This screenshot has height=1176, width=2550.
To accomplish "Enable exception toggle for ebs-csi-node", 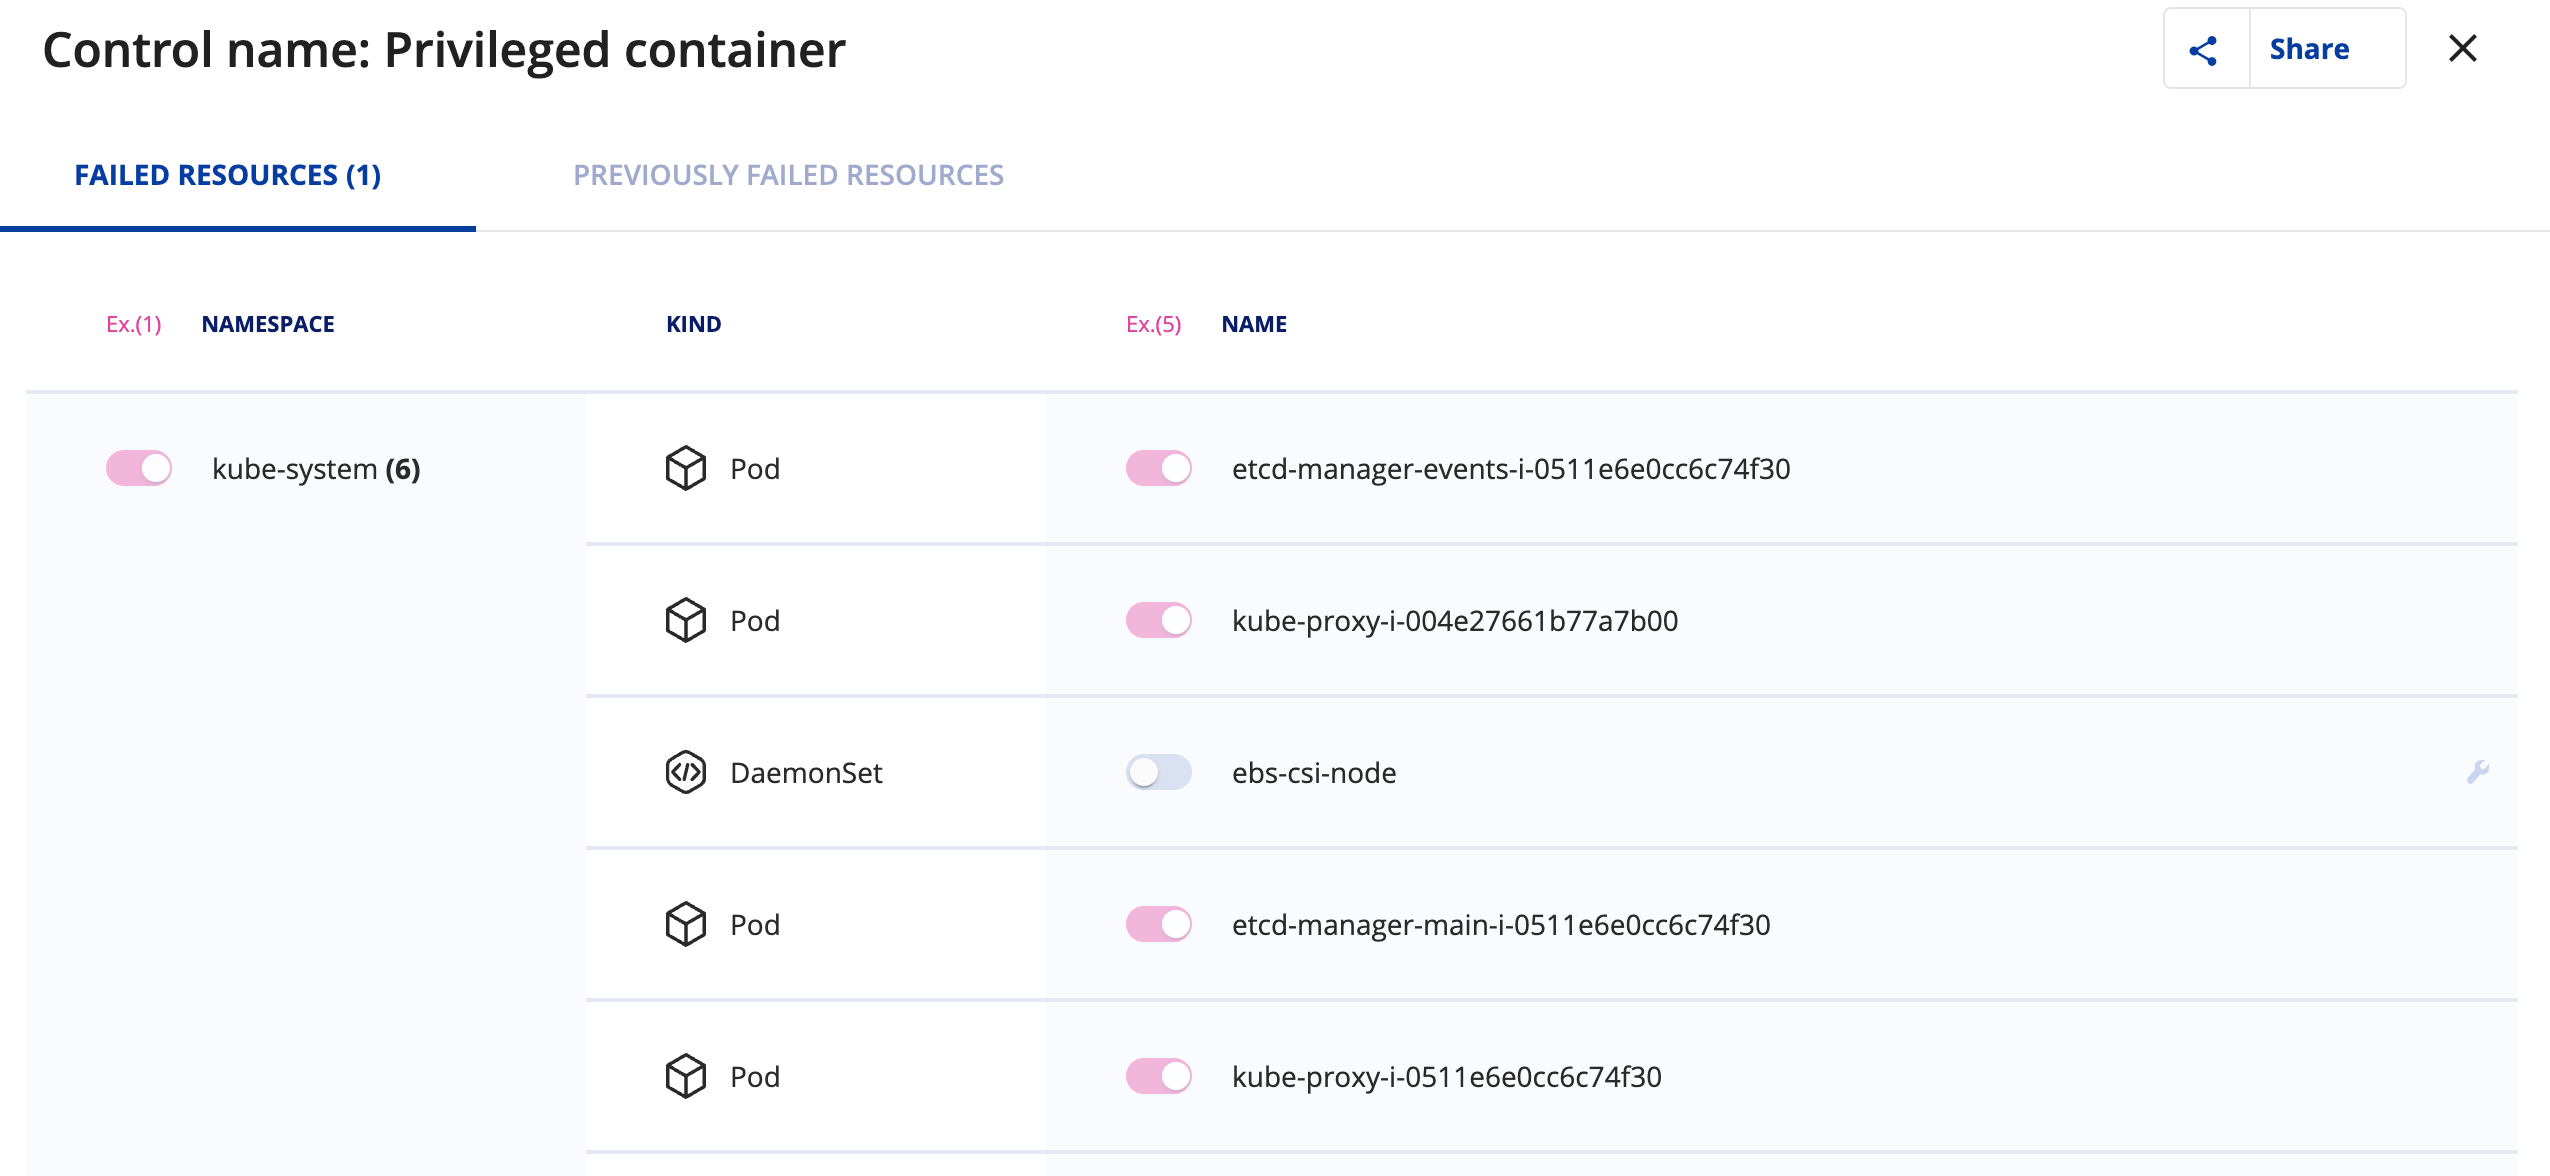I will tap(1158, 772).
